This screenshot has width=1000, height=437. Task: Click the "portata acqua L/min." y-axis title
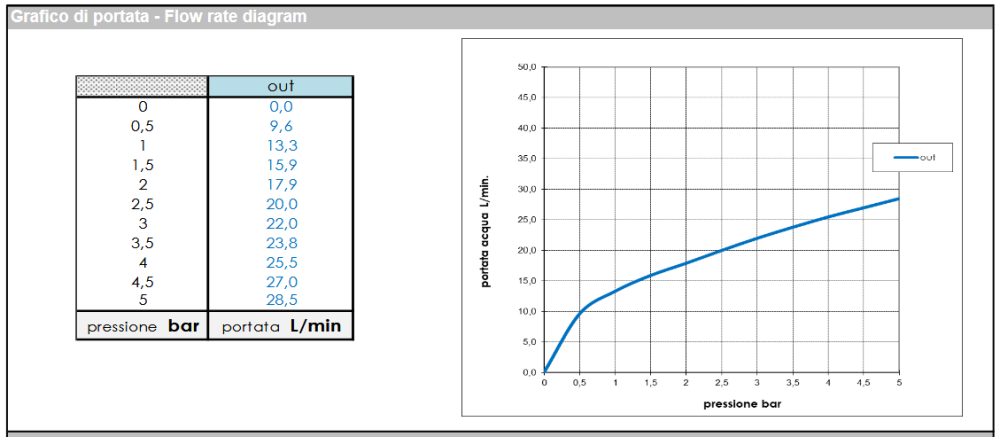[x=485, y=228]
